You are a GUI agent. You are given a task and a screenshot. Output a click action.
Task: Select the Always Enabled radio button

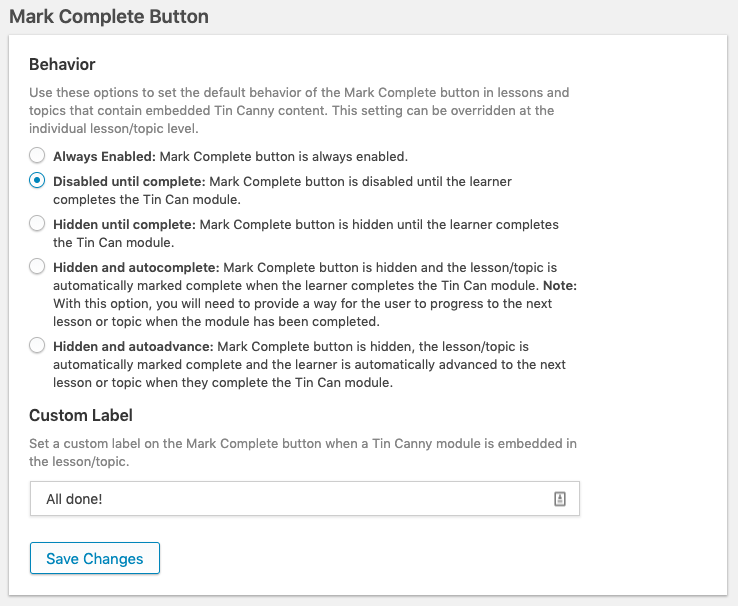(x=37, y=156)
